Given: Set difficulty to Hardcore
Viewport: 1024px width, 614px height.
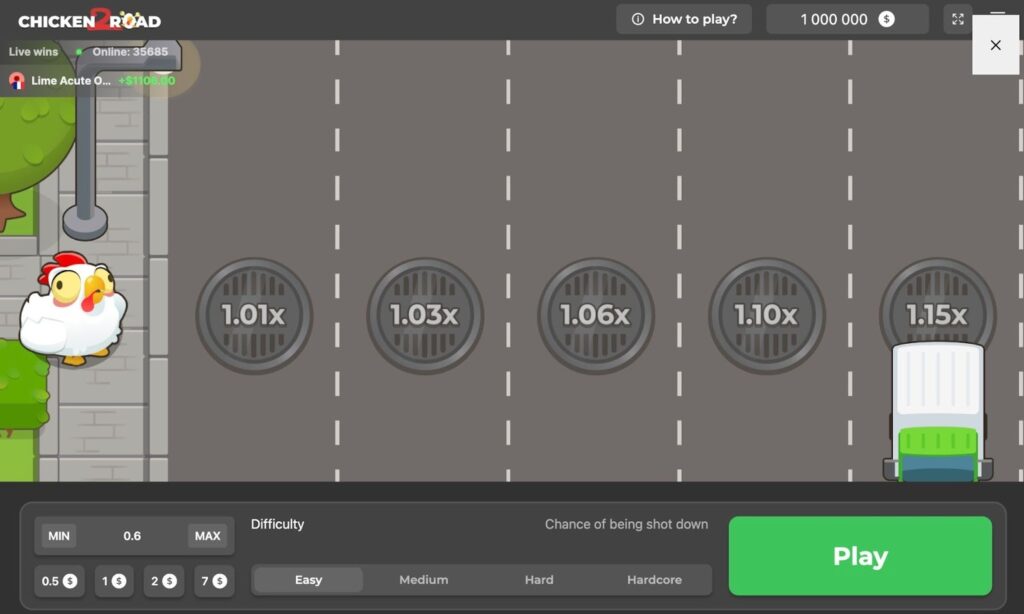Looking at the screenshot, I should [x=654, y=580].
